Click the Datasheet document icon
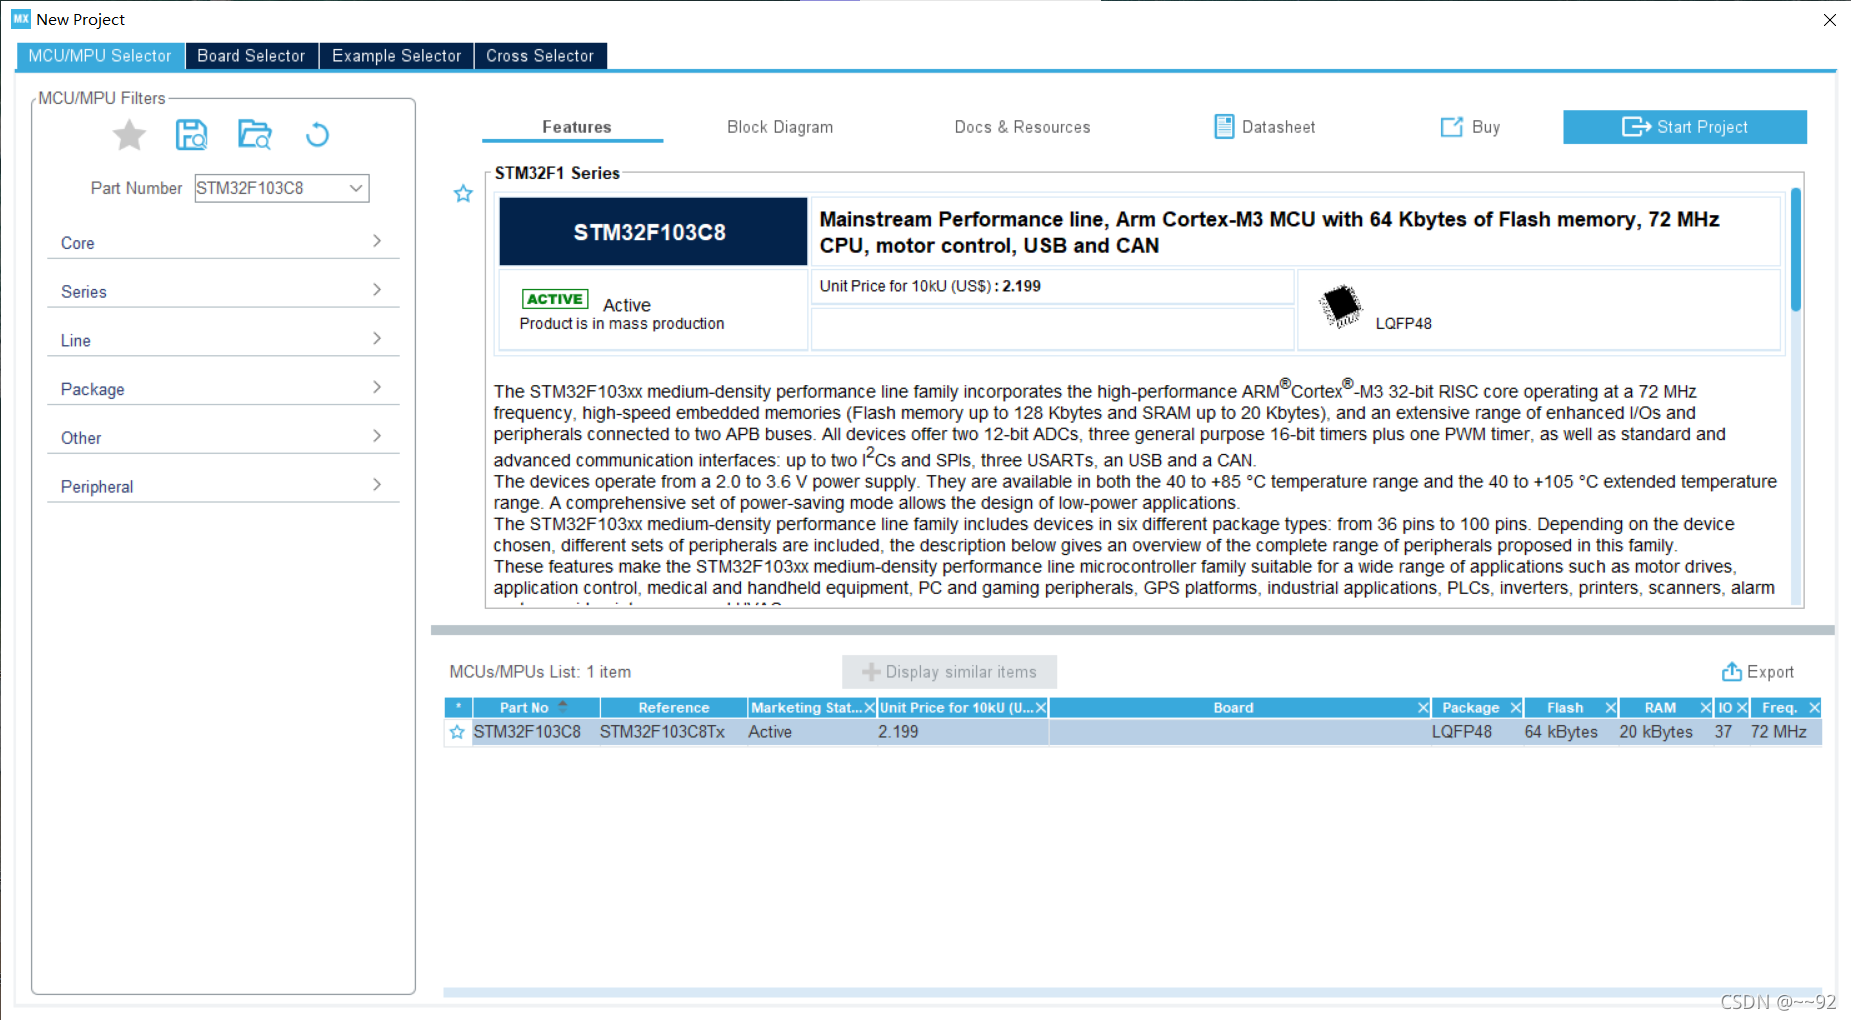This screenshot has height=1020, width=1851. (1224, 127)
